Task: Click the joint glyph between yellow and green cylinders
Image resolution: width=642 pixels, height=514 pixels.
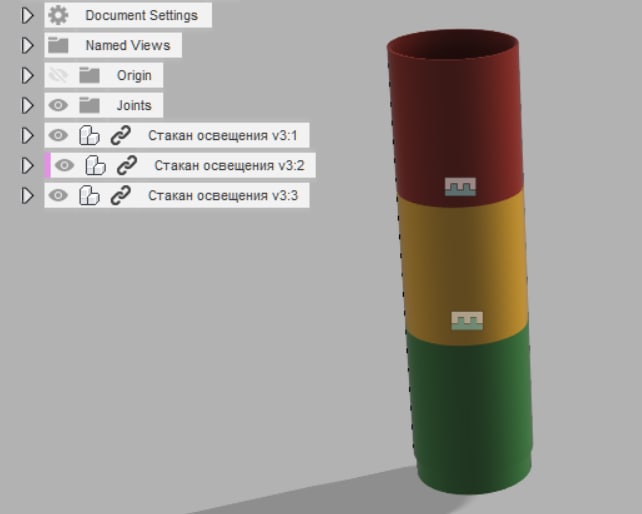Action: (467, 321)
